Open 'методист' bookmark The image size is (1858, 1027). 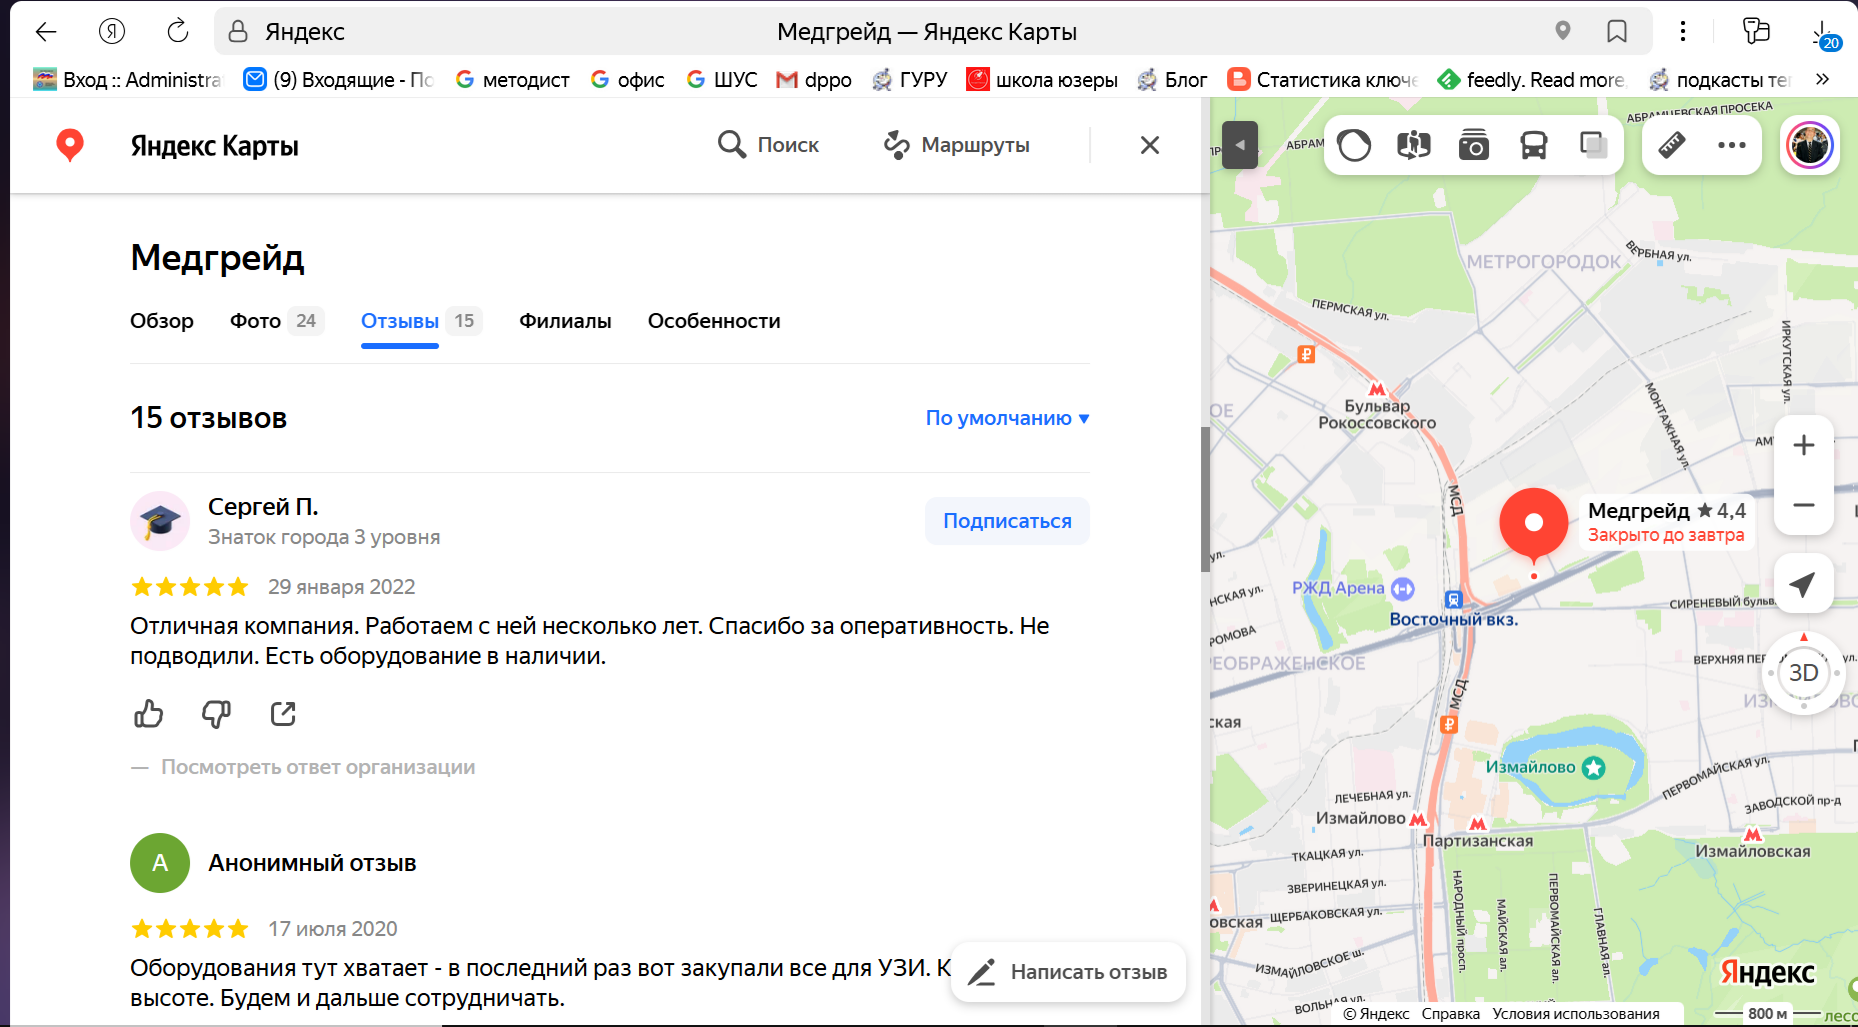point(512,80)
